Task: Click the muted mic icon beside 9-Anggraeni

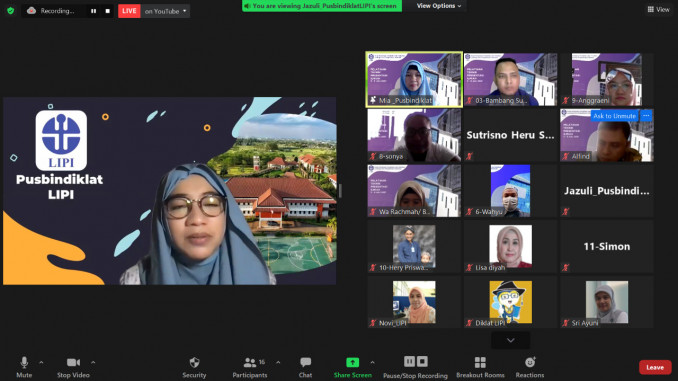Action: [x=566, y=100]
